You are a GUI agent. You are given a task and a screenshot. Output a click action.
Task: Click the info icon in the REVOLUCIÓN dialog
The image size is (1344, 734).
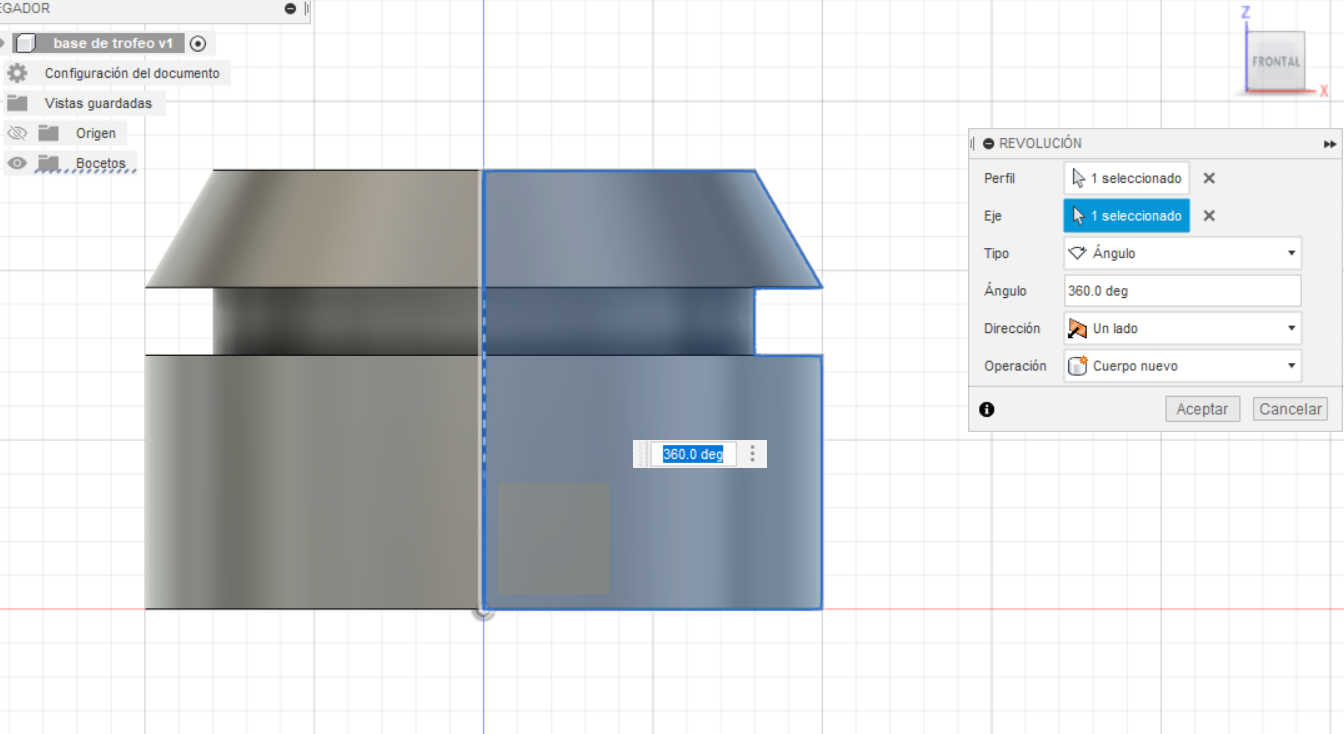(x=987, y=409)
